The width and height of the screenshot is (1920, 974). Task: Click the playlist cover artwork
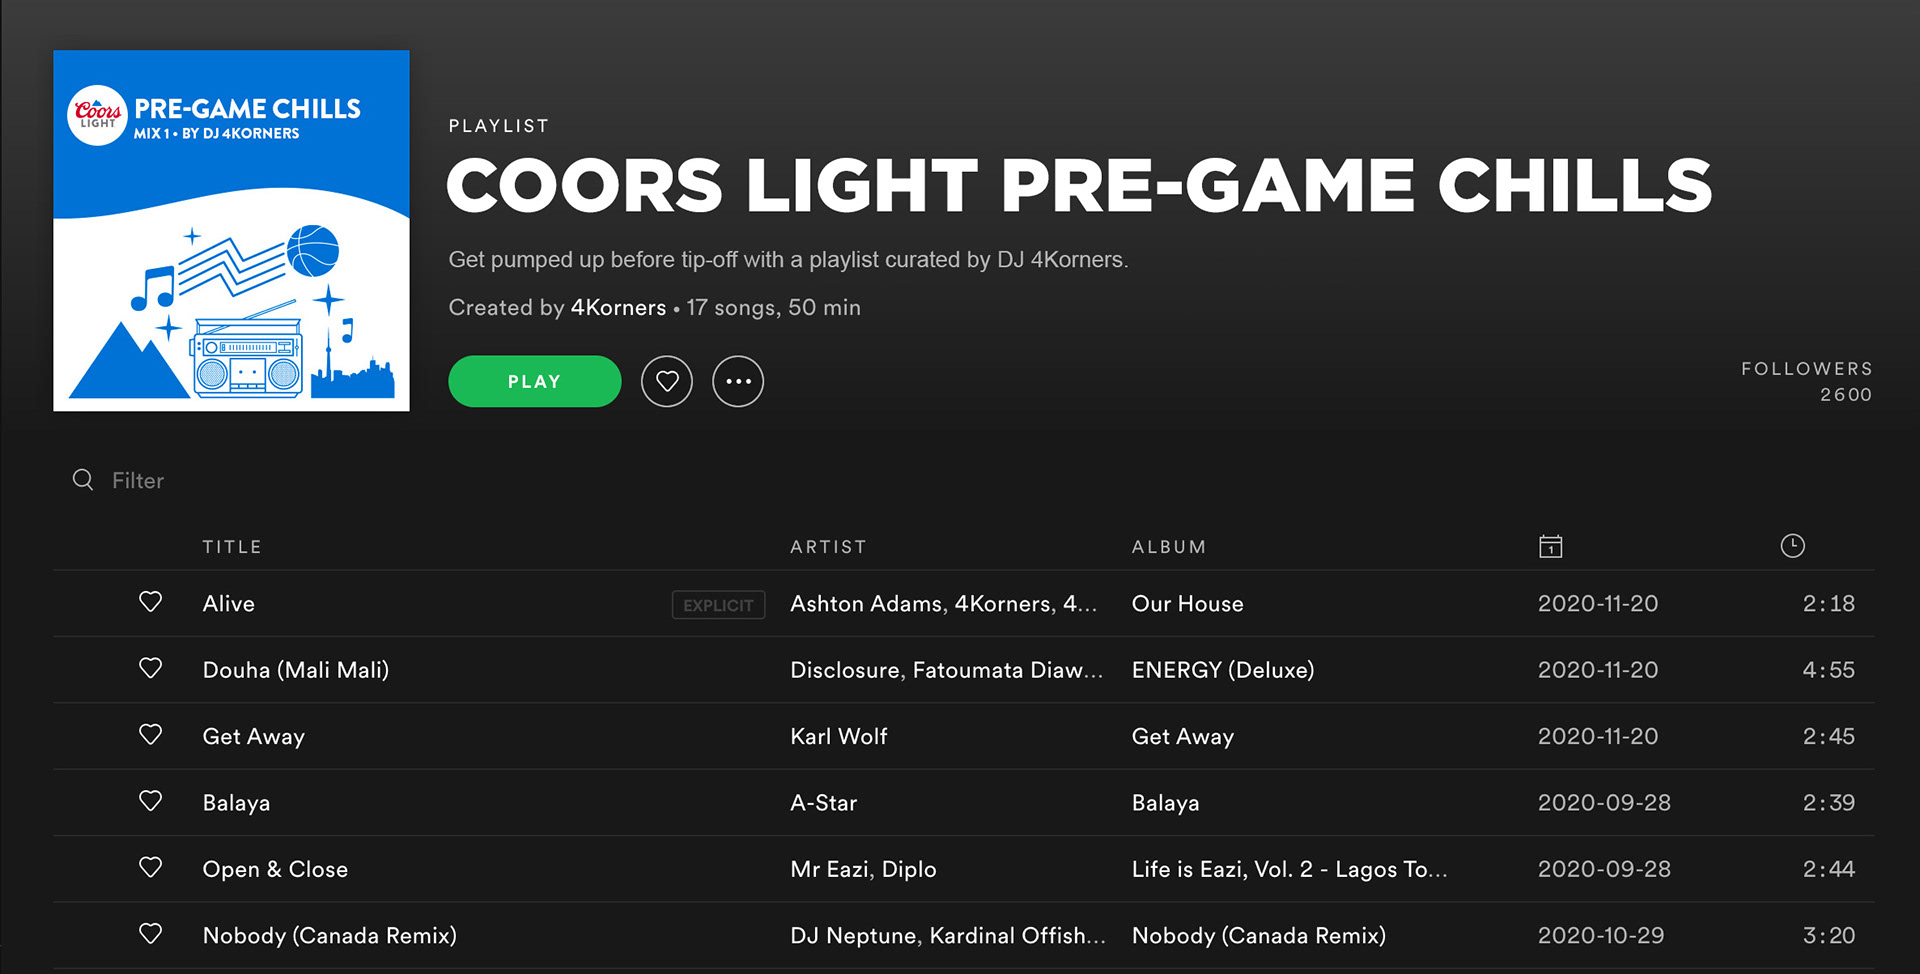pos(231,231)
